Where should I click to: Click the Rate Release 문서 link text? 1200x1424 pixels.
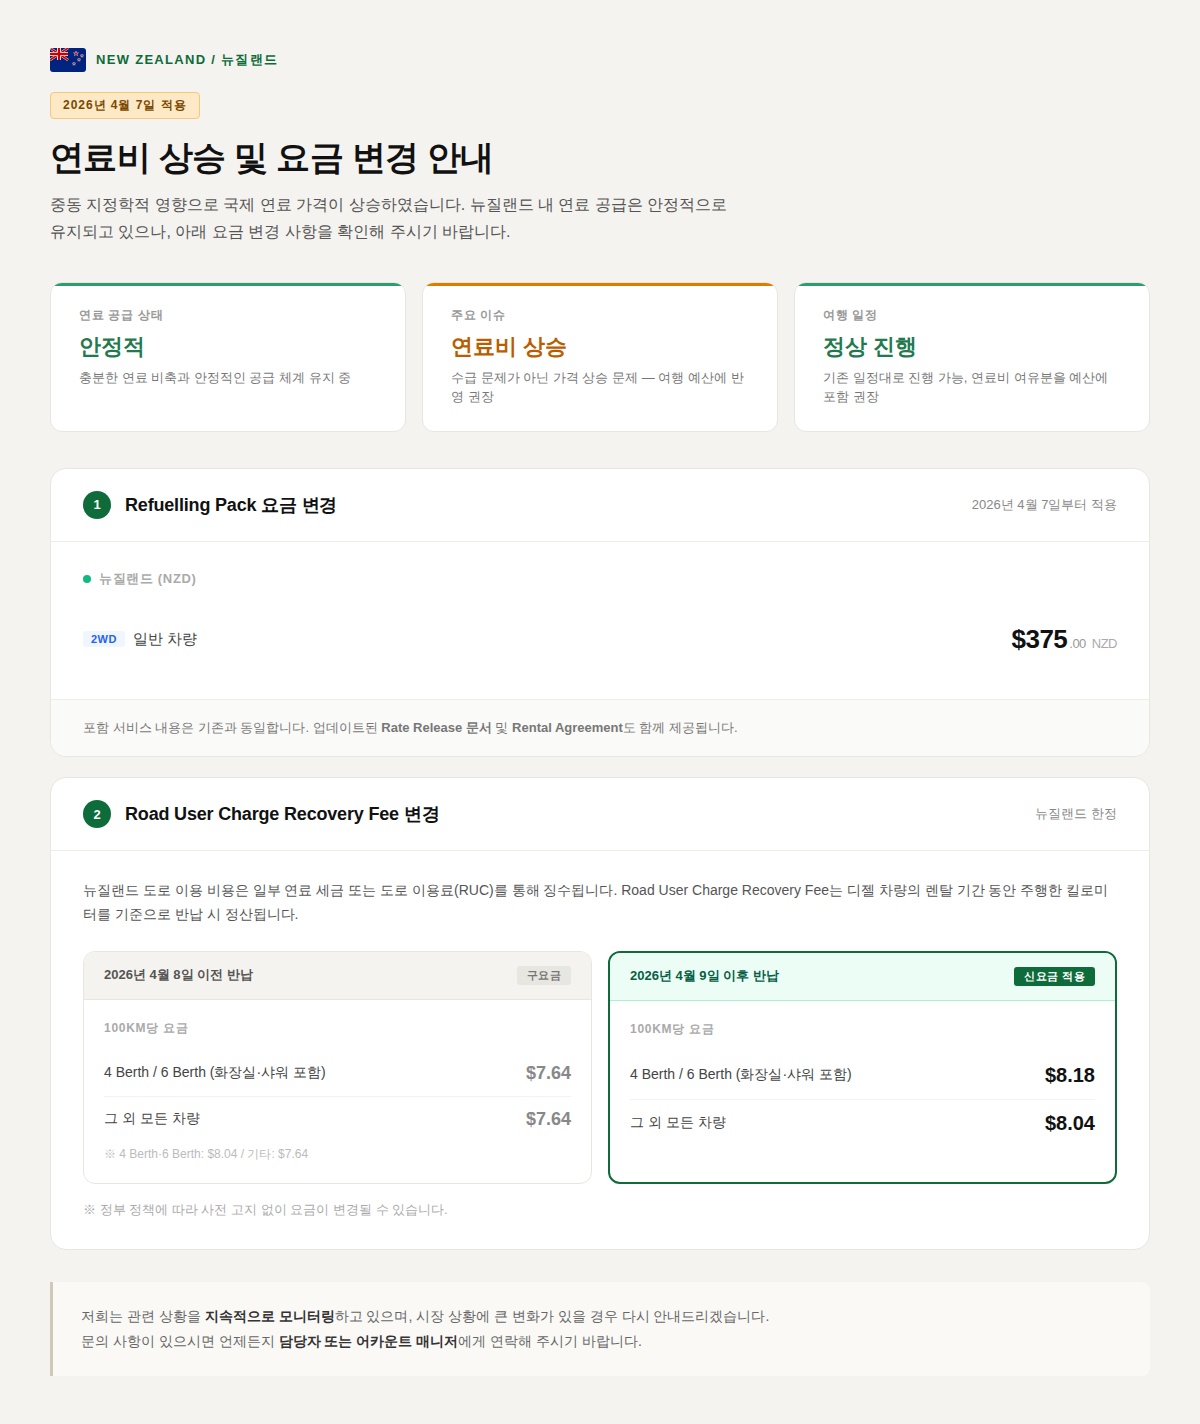point(436,728)
